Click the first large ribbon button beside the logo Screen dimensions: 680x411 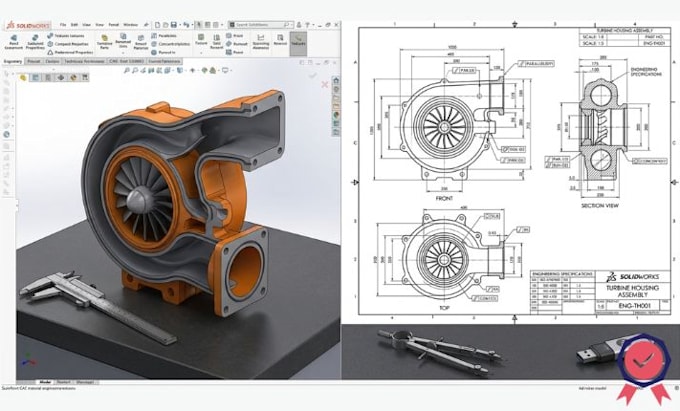click(x=13, y=42)
